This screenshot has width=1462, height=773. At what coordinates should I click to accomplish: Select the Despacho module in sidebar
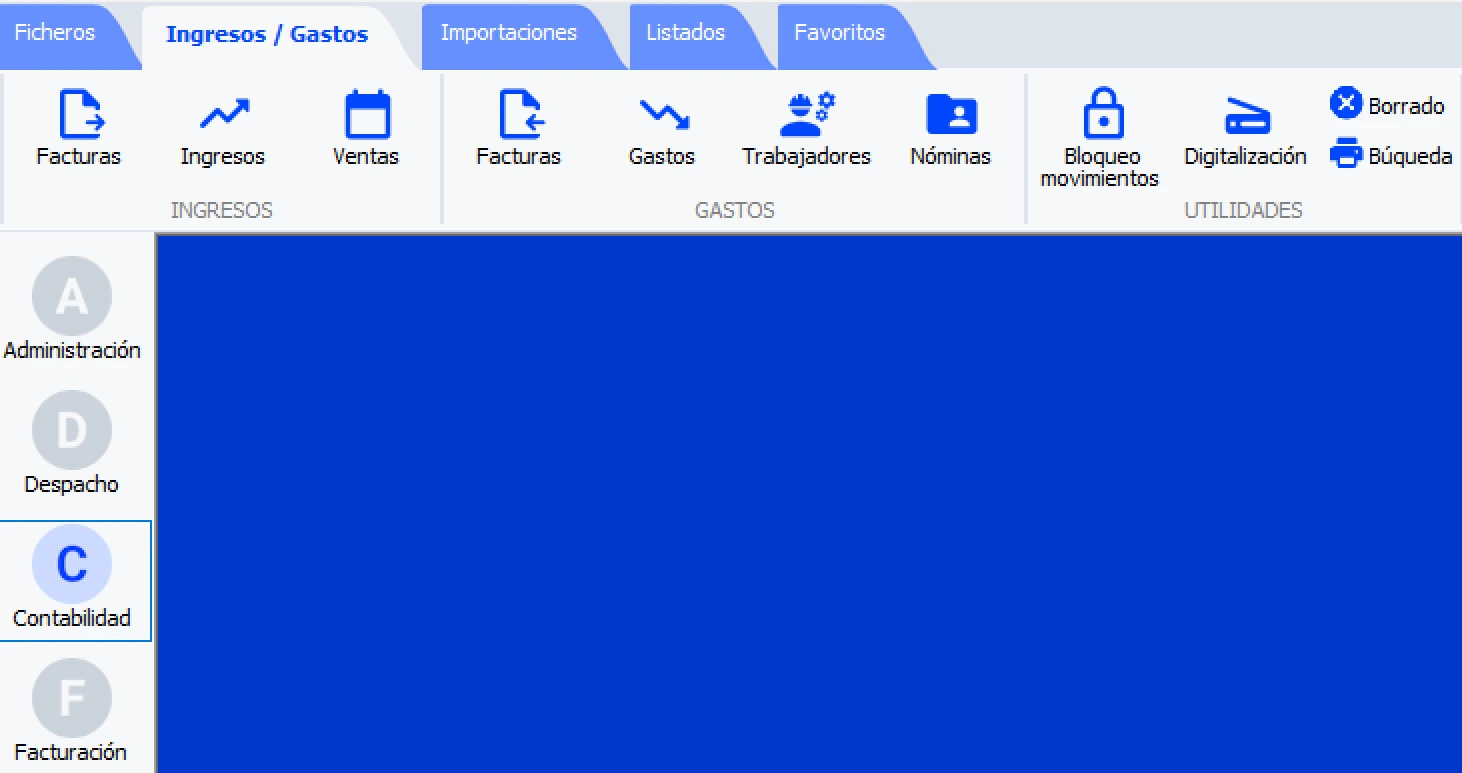tap(72, 443)
